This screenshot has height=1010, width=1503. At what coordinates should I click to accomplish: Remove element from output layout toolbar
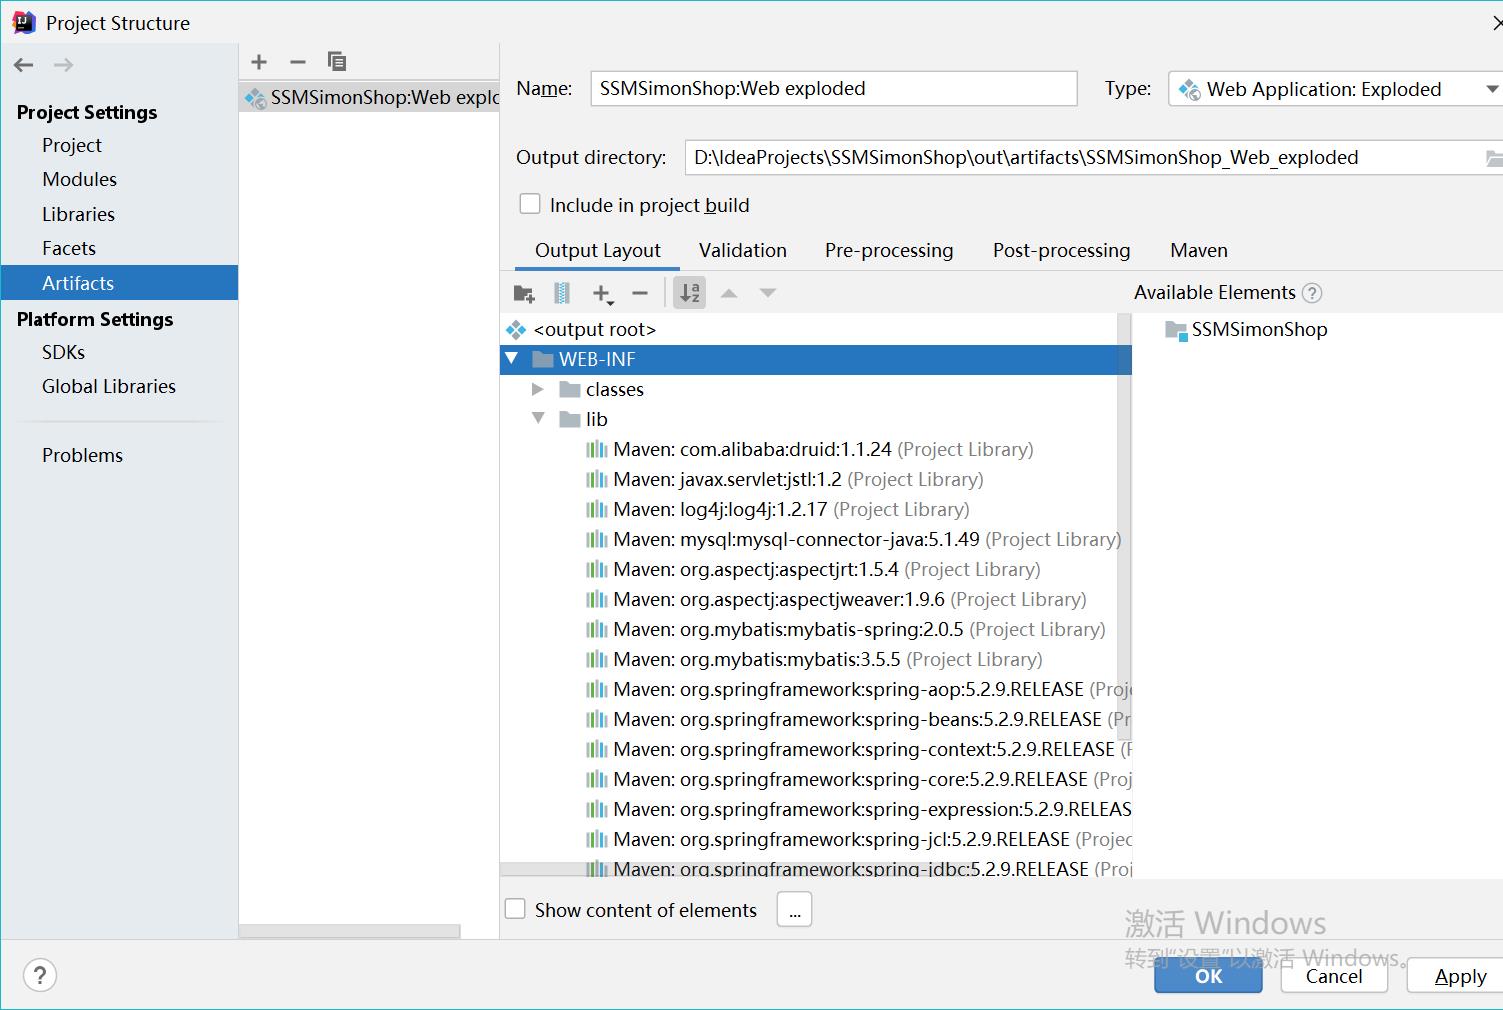pos(640,293)
